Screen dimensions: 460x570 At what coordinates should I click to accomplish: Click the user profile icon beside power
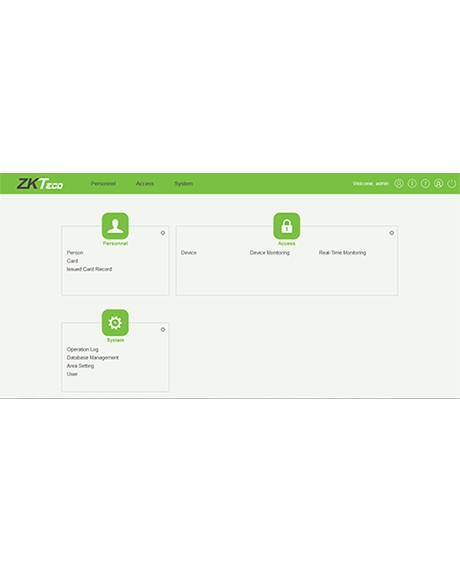click(439, 184)
